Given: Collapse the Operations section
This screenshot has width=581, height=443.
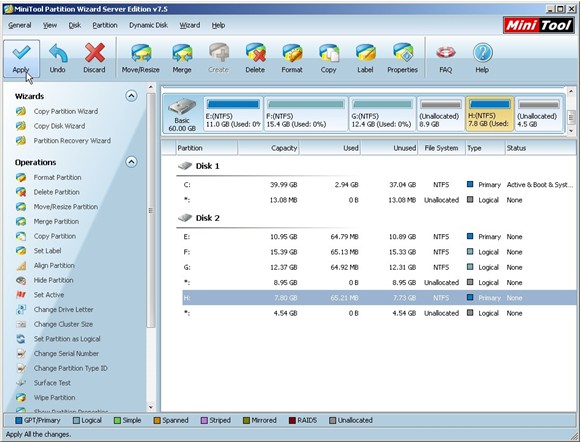Looking at the screenshot, I should 131,162.
